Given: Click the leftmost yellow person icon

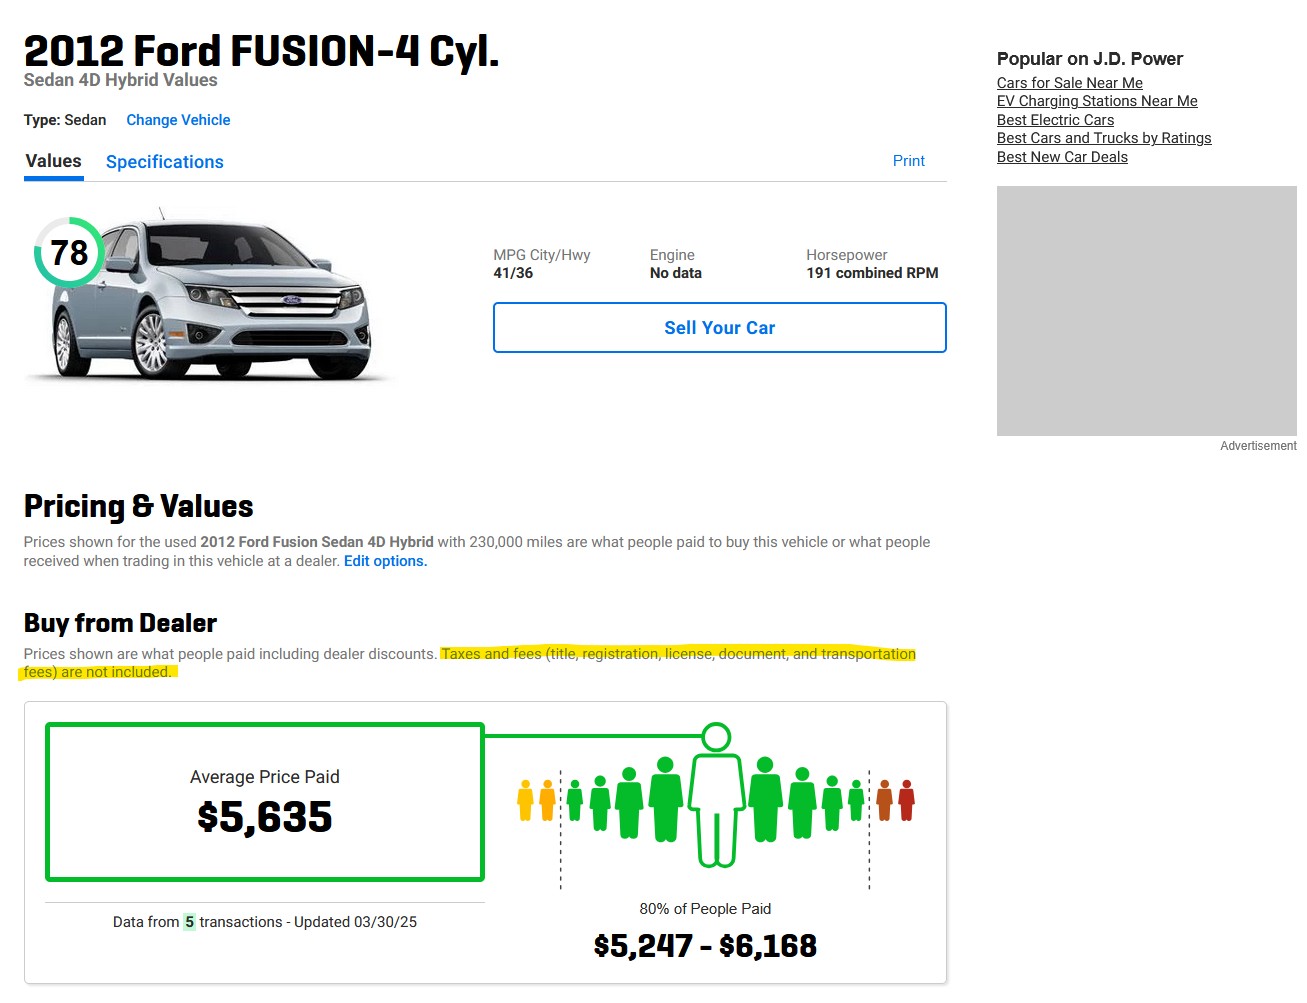Looking at the screenshot, I should [x=526, y=800].
